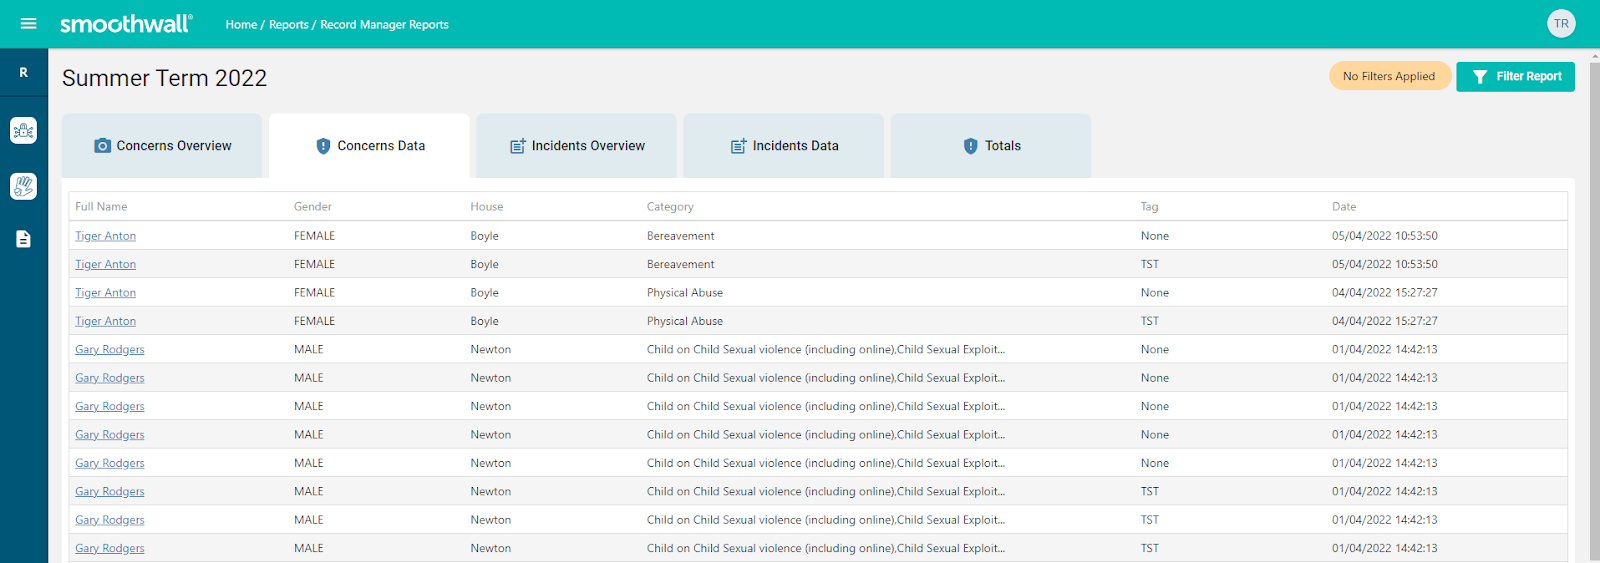1600x563 pixels.
Task: Go to the Incidents Data tab
Action: point(784,146)
